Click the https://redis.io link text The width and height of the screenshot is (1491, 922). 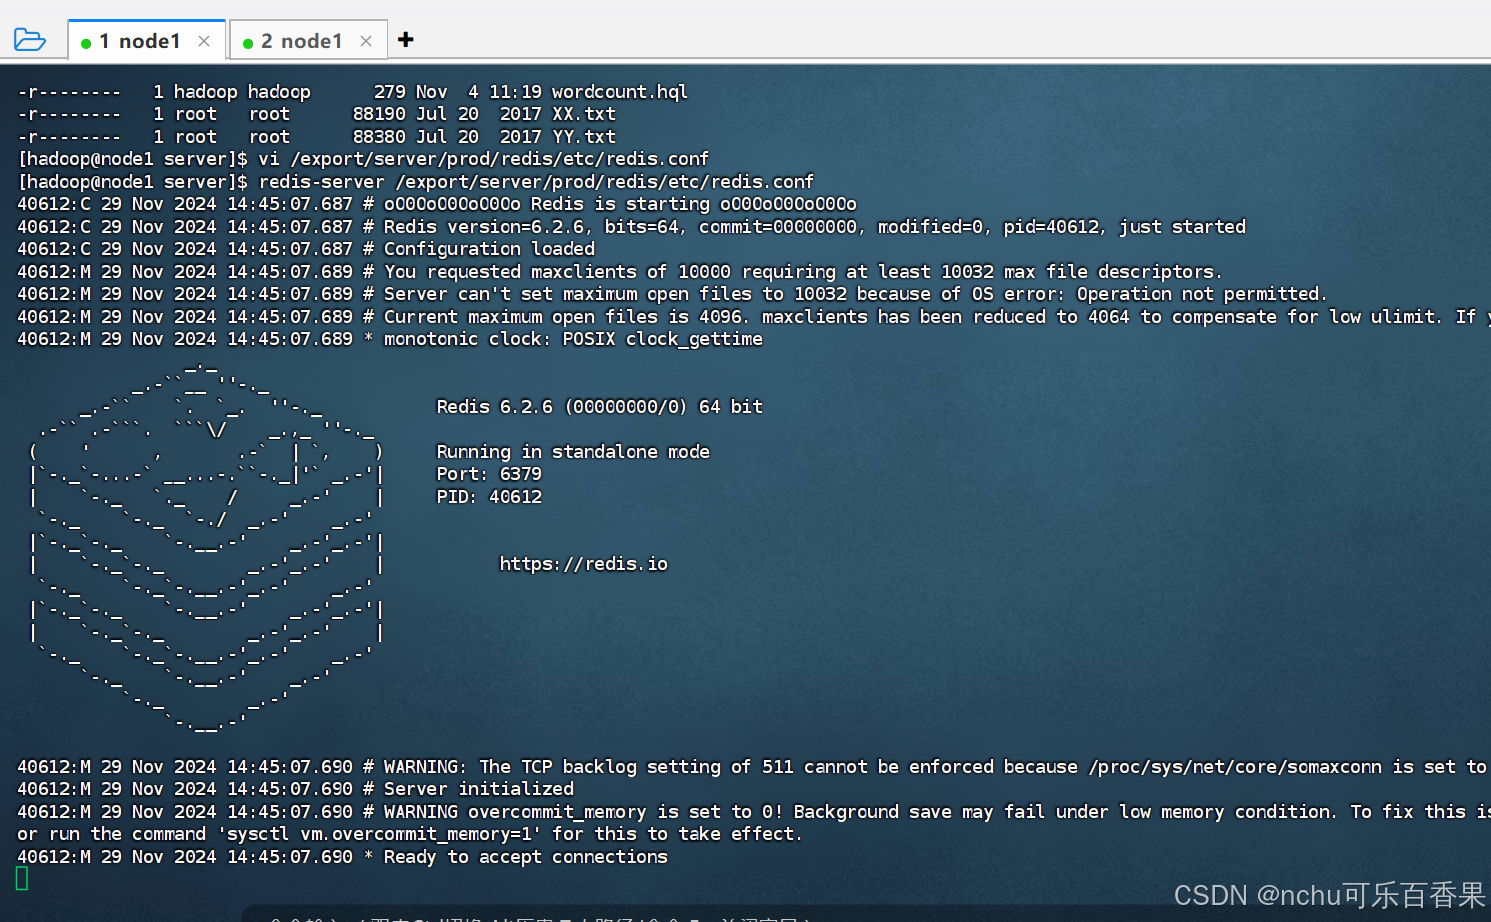[x=583, y=564]
